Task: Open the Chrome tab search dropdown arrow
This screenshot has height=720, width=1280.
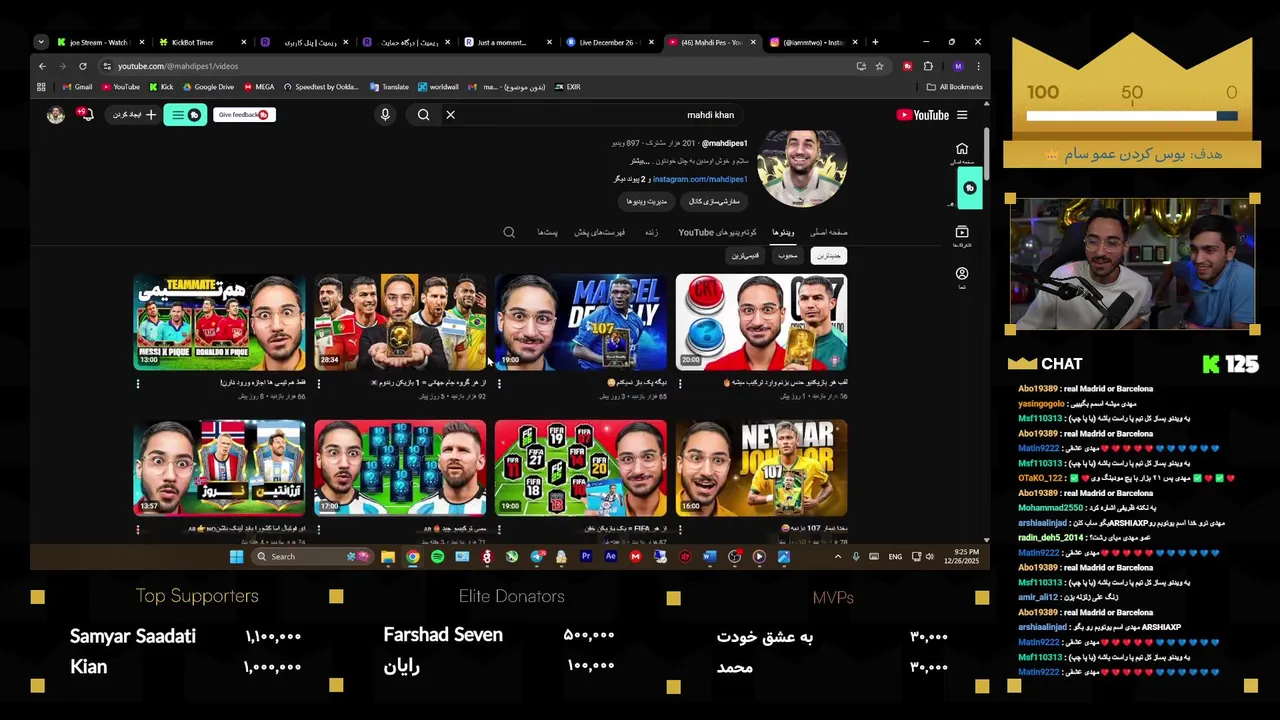Action: click(41, 42)
